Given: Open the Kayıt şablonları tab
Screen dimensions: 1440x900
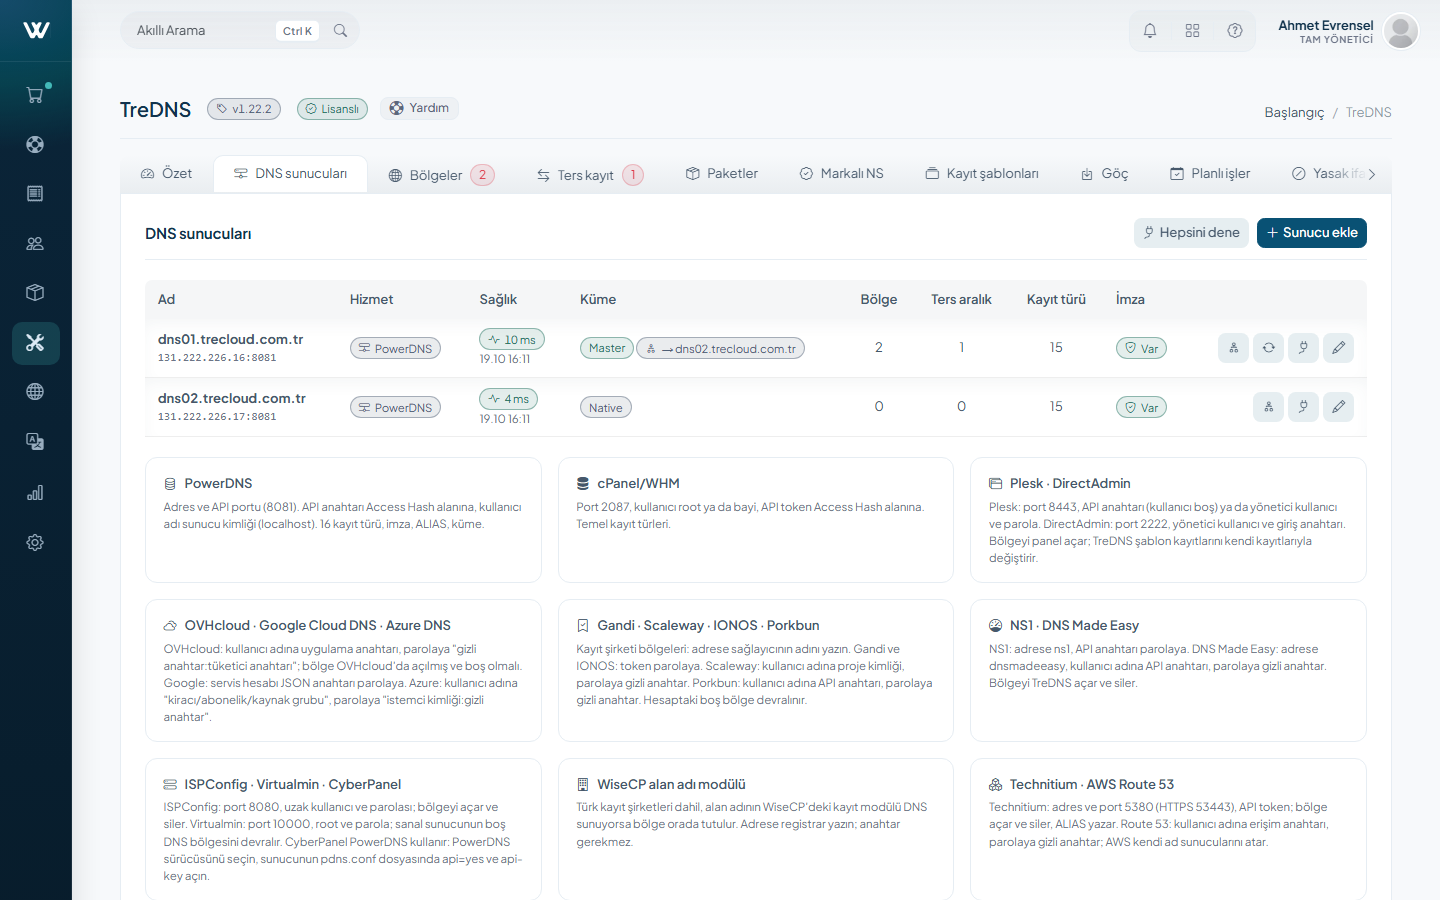Looking at the screenshot, I should [x=981, y=174].
